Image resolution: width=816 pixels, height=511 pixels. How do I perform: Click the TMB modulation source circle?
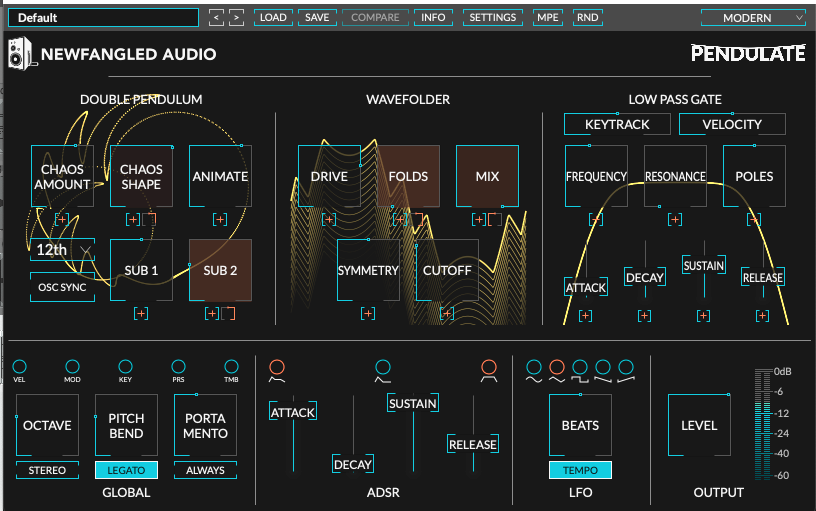(232, 367)
